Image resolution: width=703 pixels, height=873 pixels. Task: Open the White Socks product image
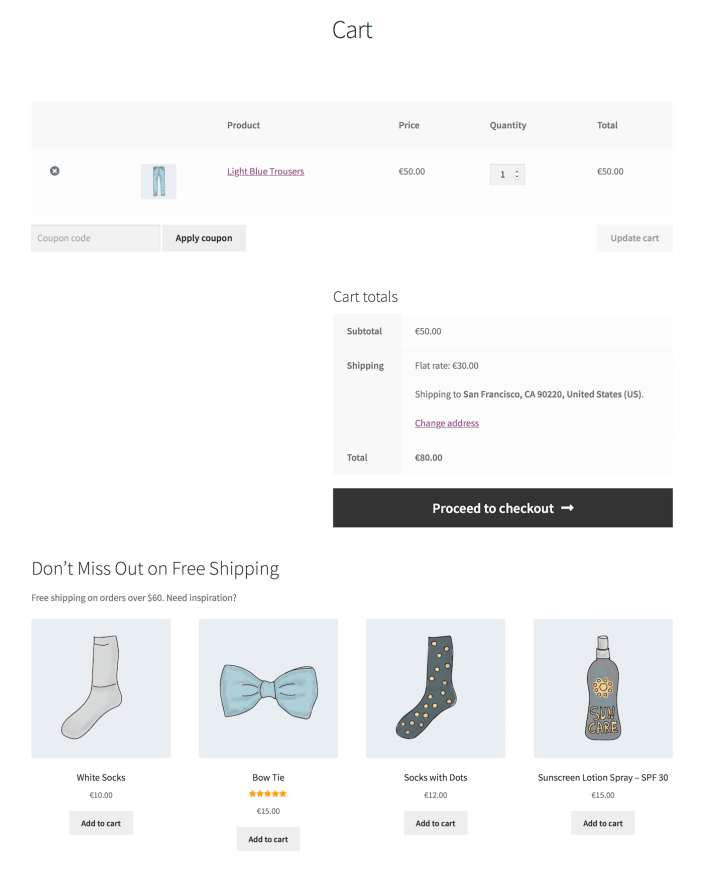[x=101, y=688]
